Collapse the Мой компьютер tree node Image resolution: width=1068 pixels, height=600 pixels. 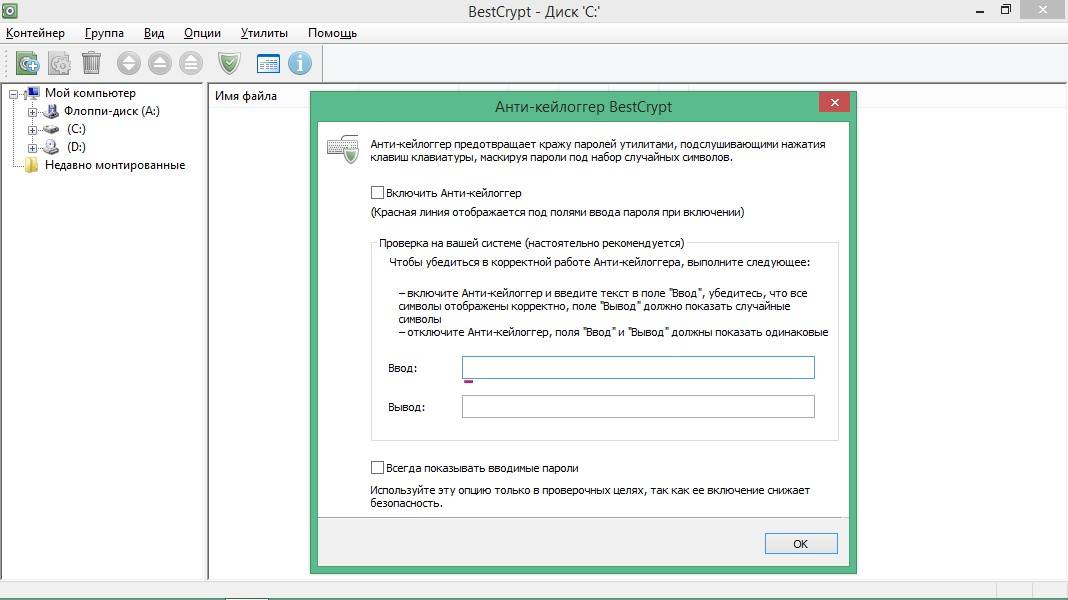pyautogui.click(x=14, y=94)
